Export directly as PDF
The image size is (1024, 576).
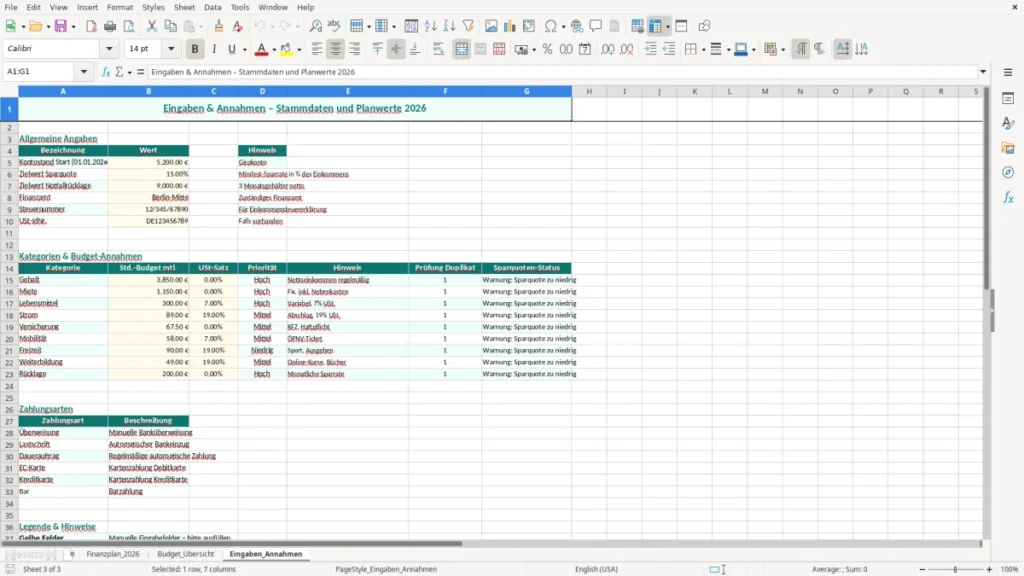click(91, 26)
